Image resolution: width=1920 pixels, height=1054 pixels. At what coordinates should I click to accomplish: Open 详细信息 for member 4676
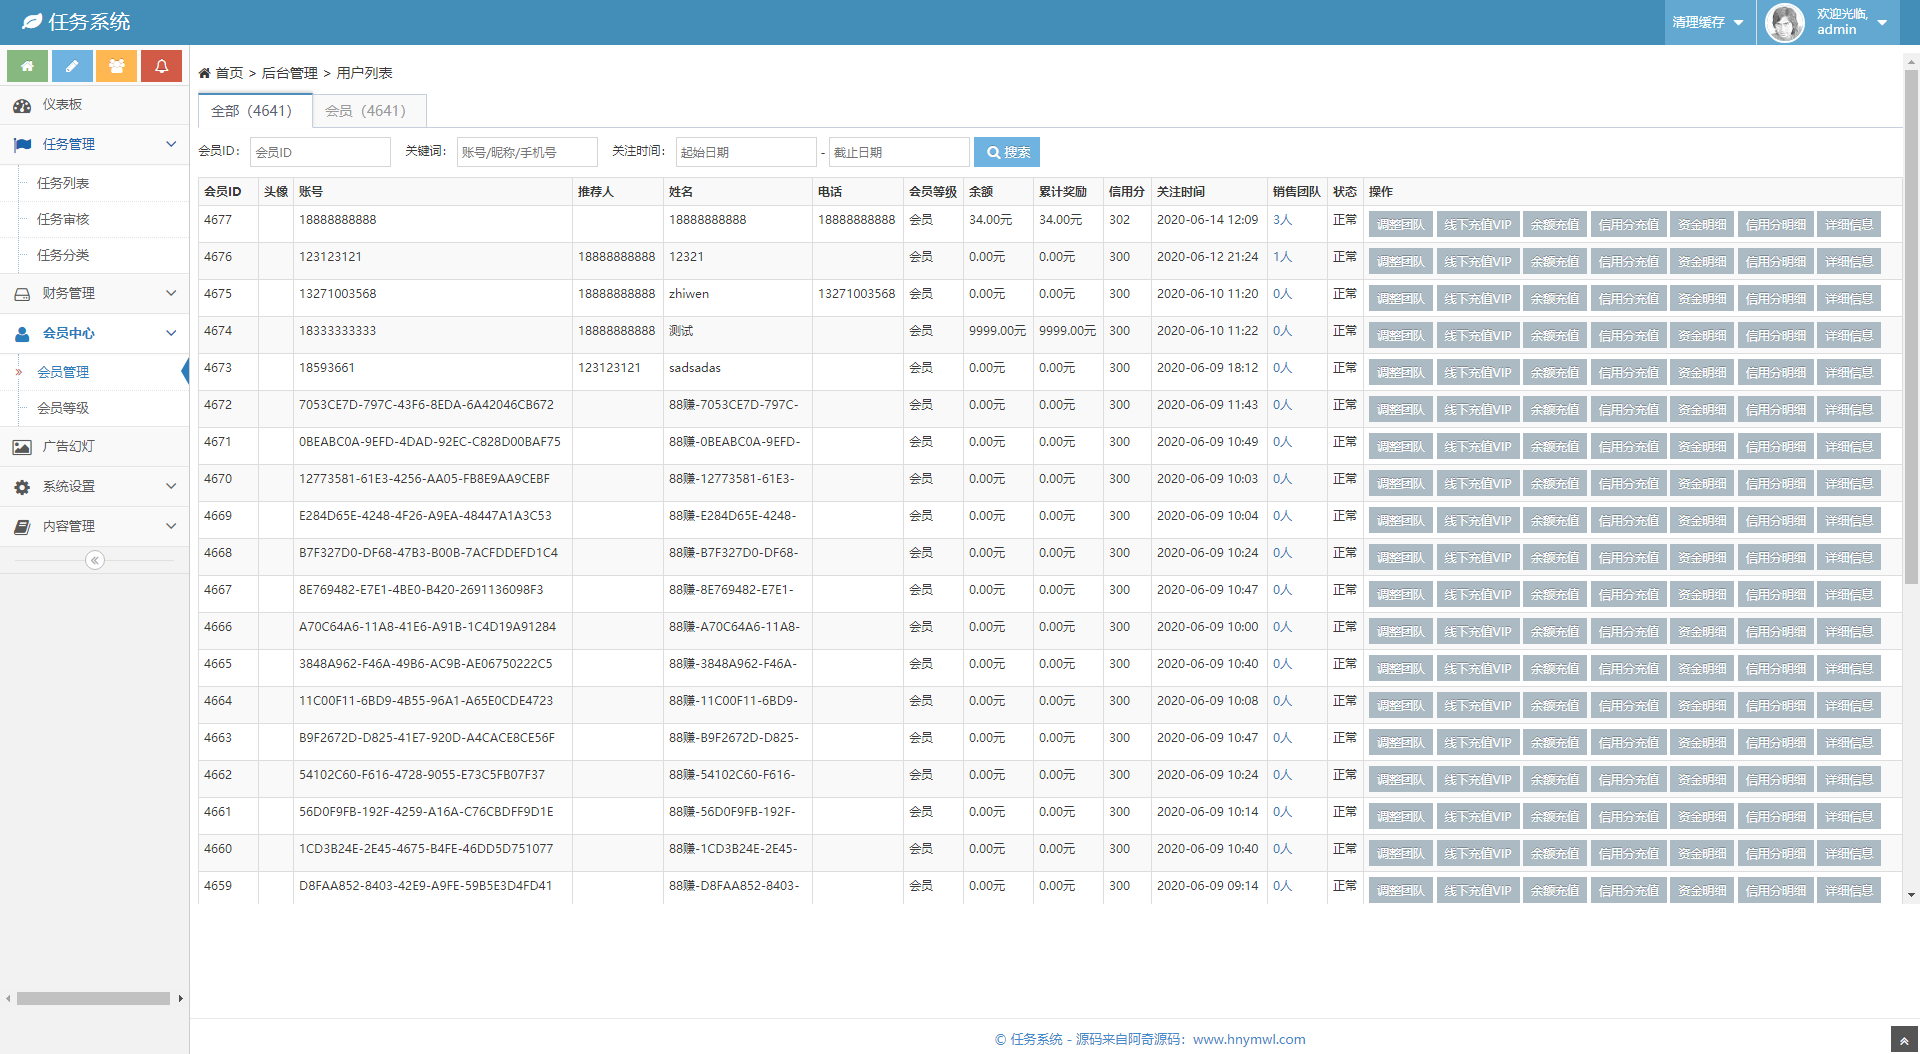click(1848, 262)
